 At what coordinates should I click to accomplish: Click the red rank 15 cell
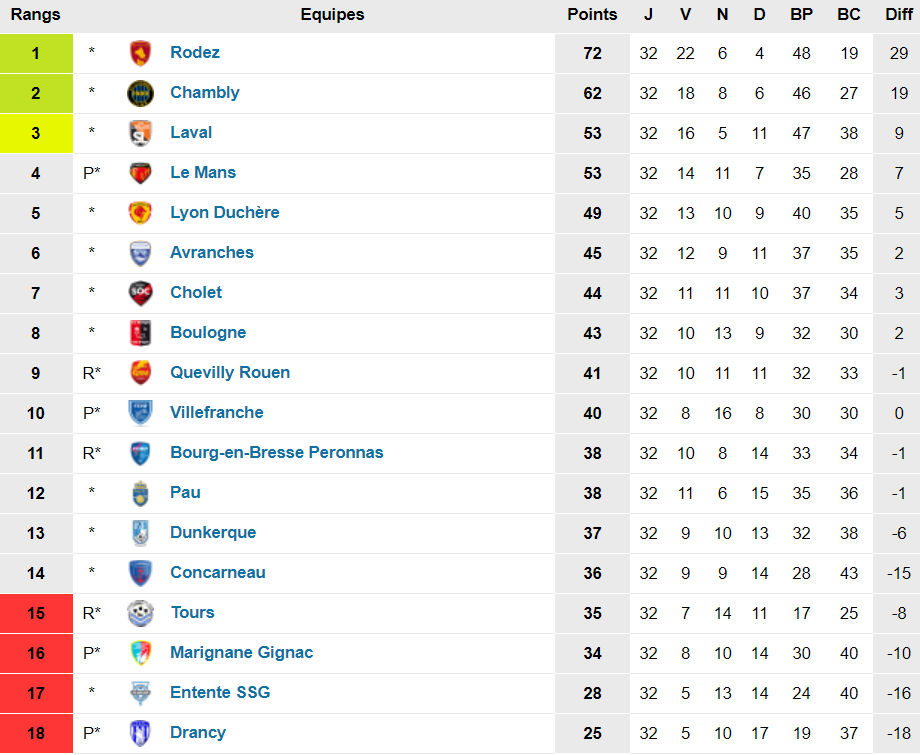click(36, 613)
